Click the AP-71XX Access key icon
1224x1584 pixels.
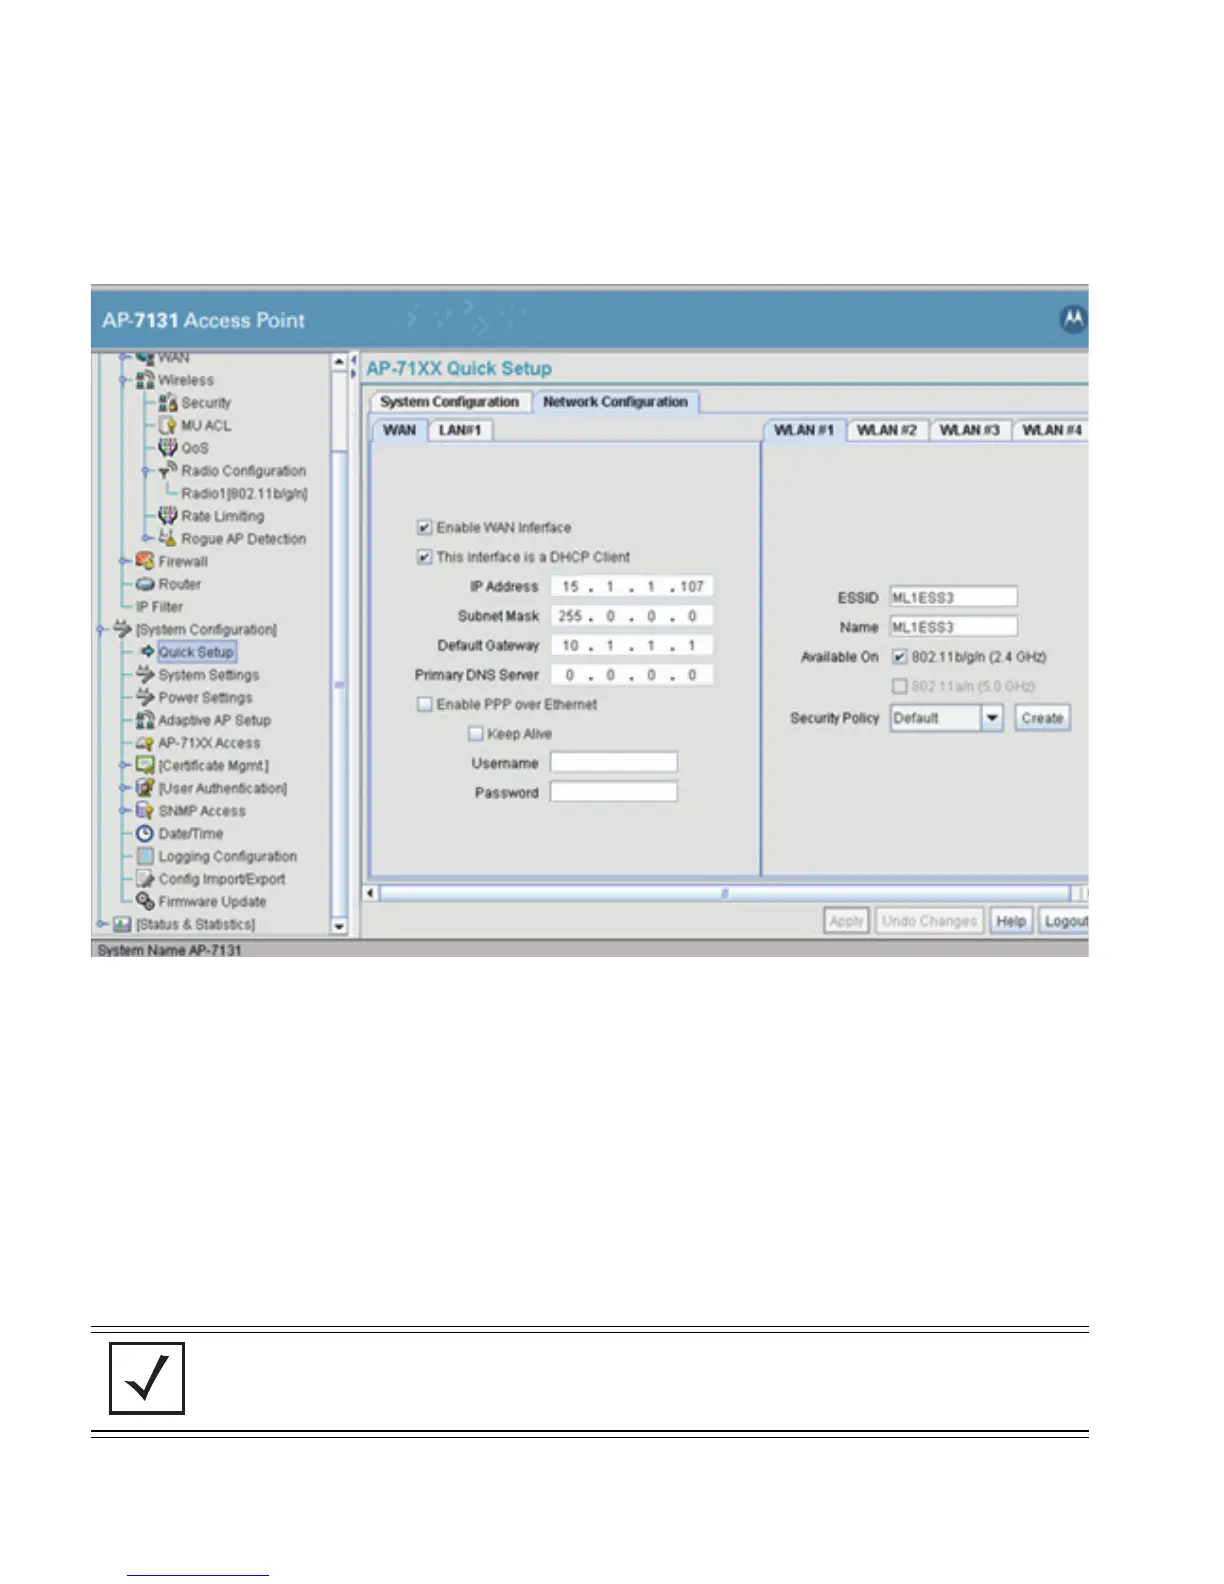145,743
